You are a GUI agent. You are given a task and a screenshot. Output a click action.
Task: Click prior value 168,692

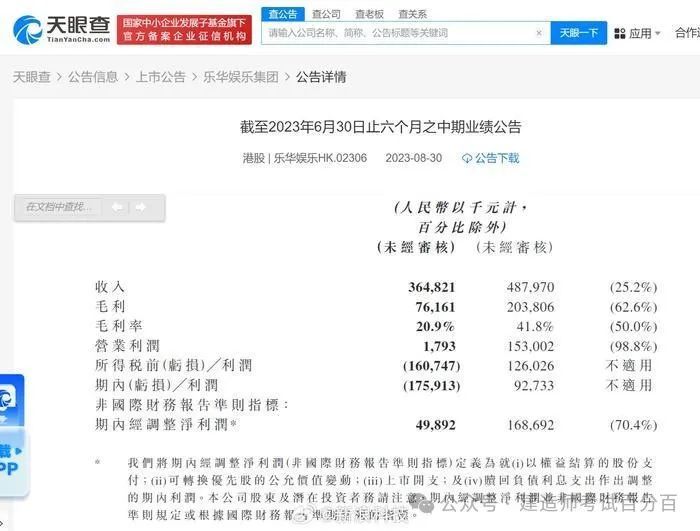[530, 425]
